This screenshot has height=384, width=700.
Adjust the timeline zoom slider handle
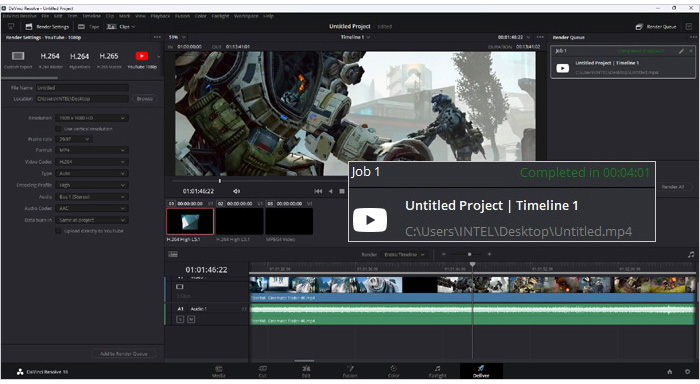pyautogui.click(x=469, y=254)
